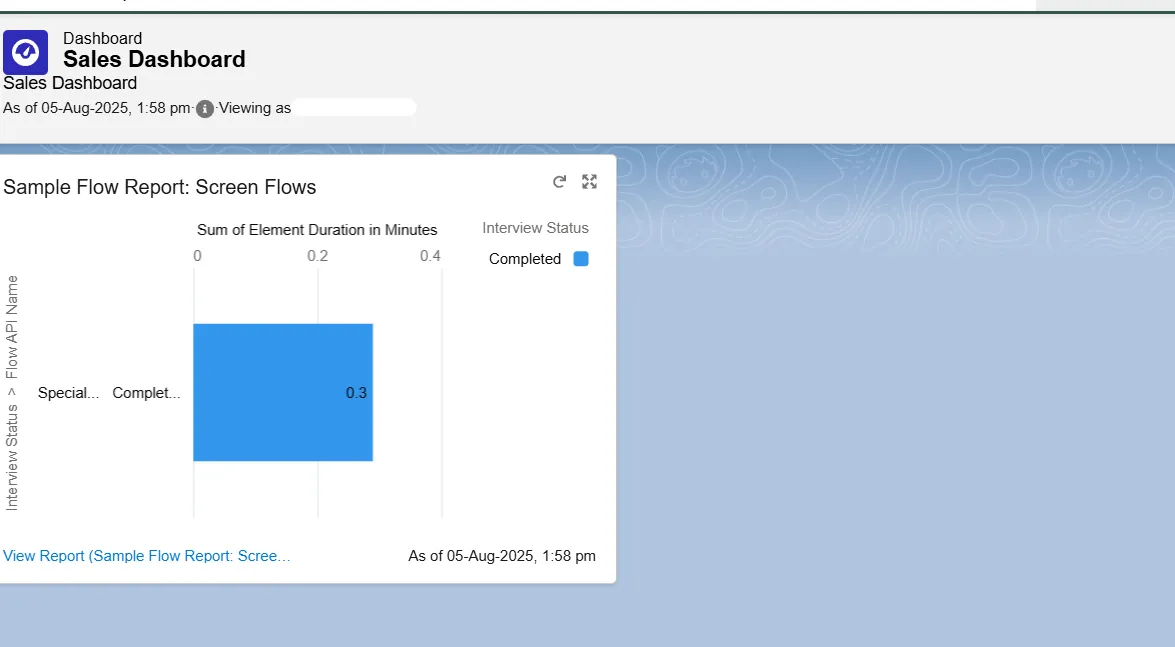Viewport: 1175px width, 647px height.
Task: Click the 'Interview Status' legend heading
Action: tap(535, 228)
